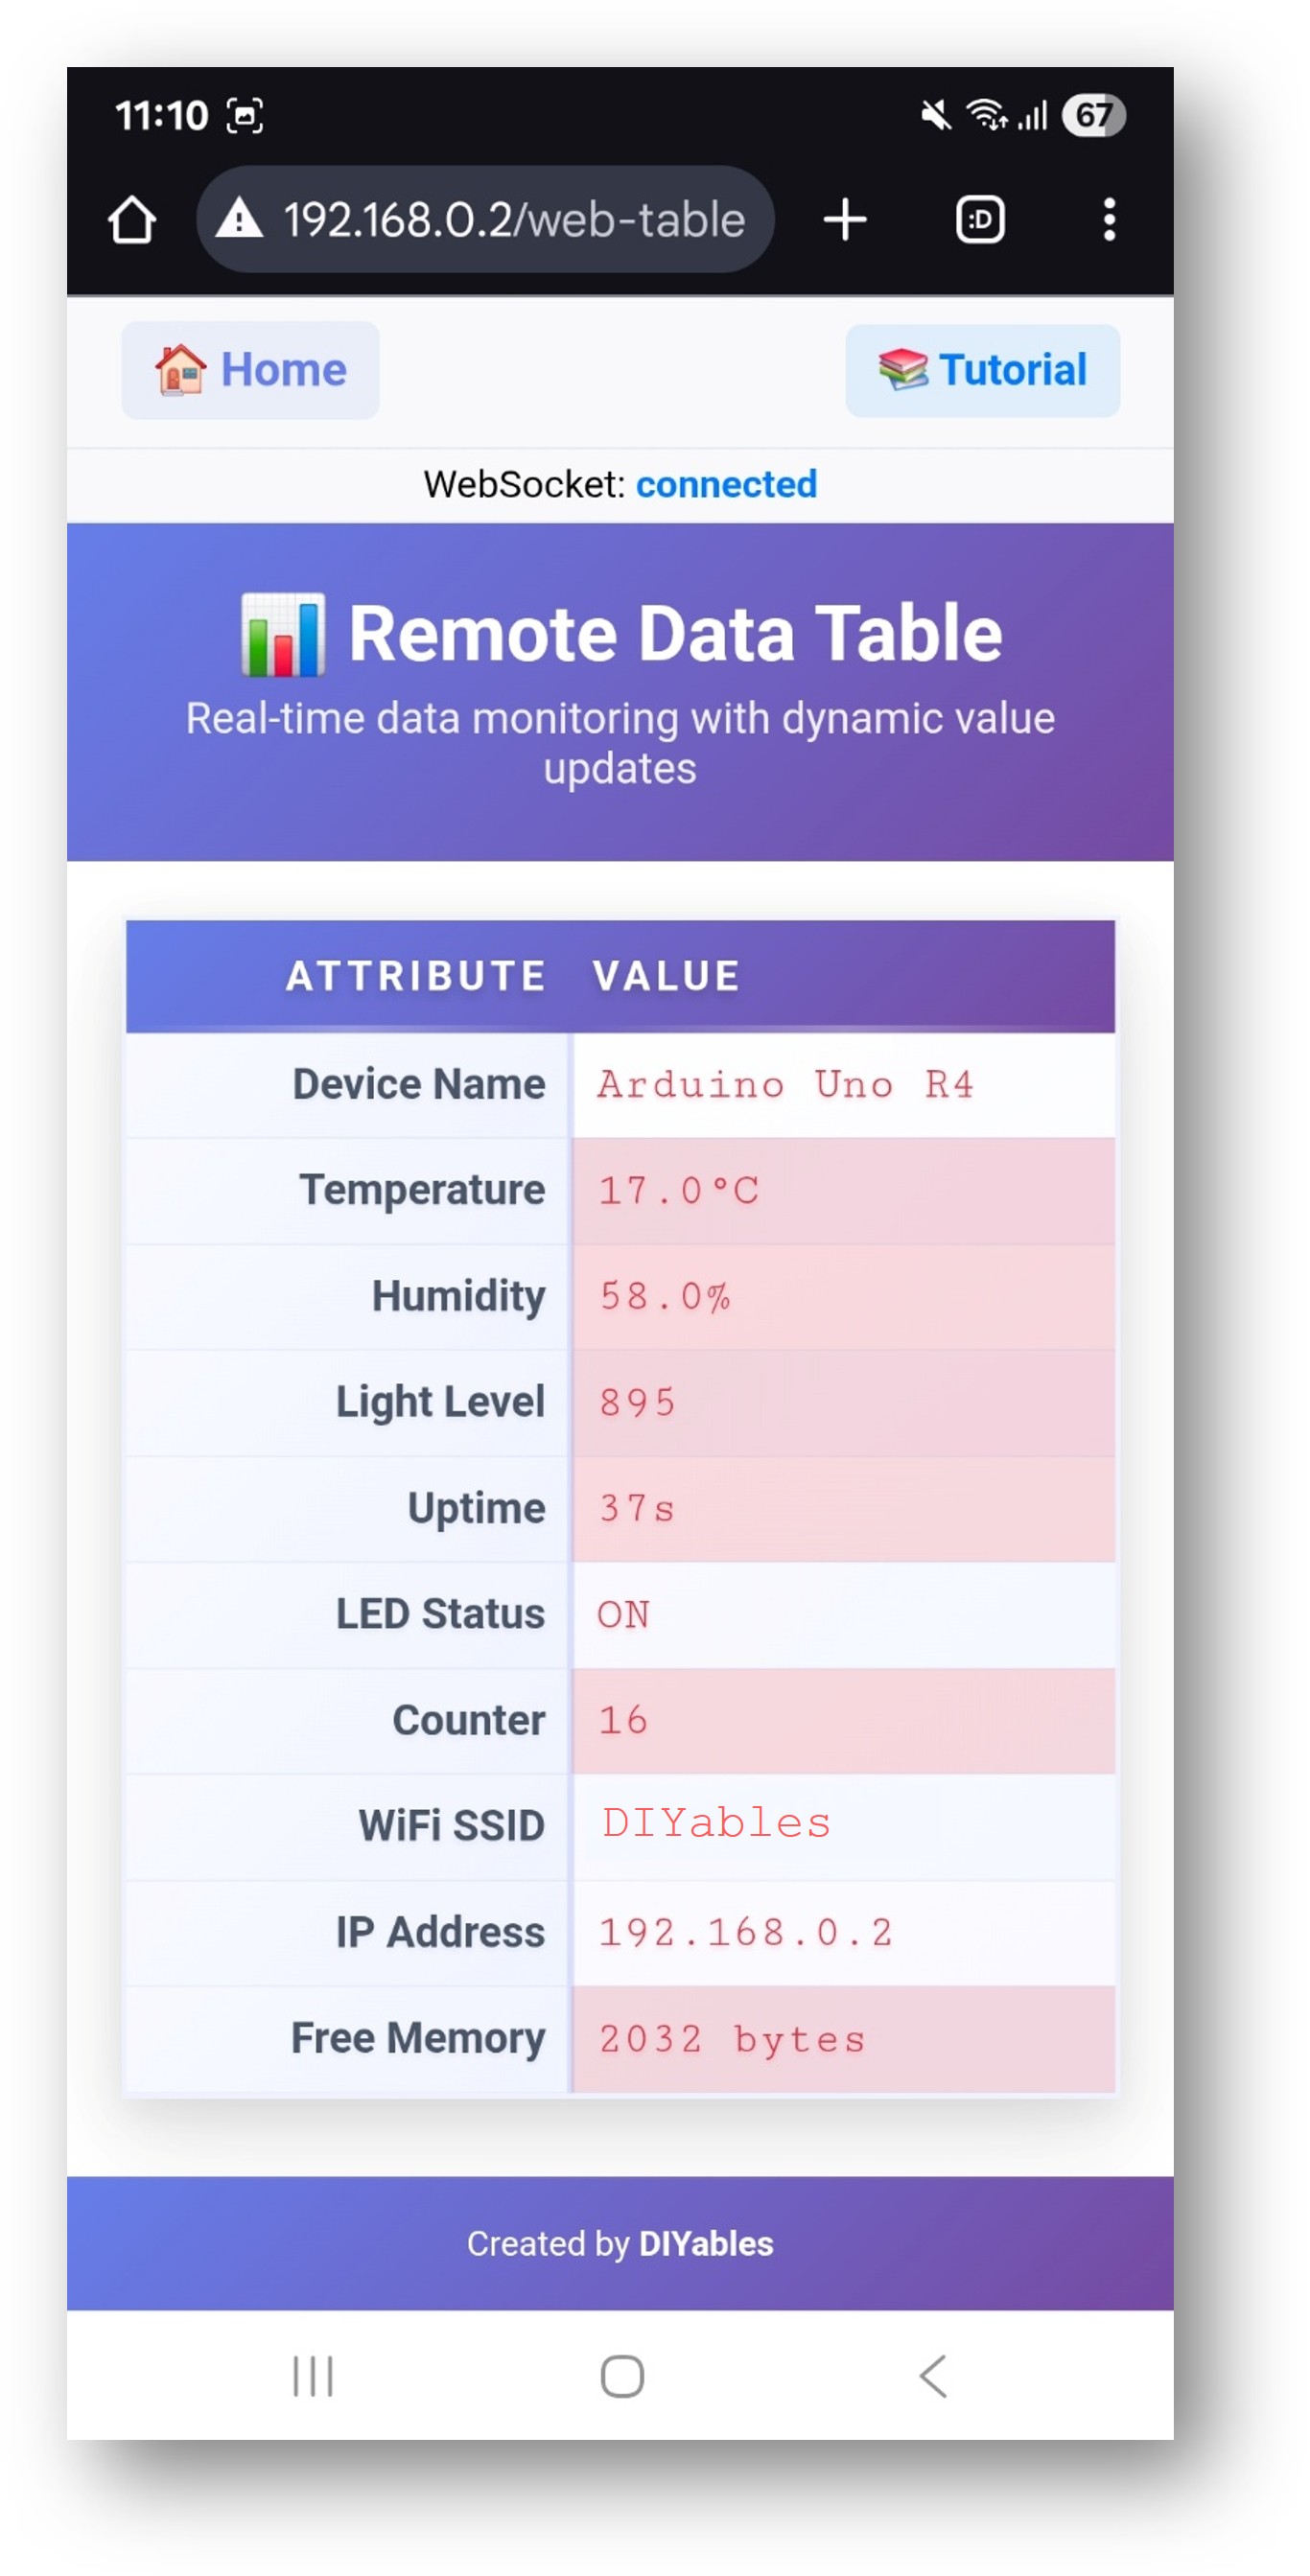
Task: Tap the recent apps button in the navigation bar
Action: point(313,2378)
